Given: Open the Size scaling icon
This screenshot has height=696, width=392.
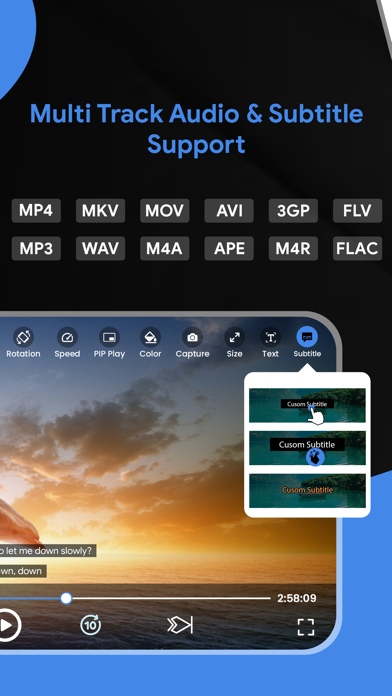Looking at the screenshot, I should click(234, 338).
